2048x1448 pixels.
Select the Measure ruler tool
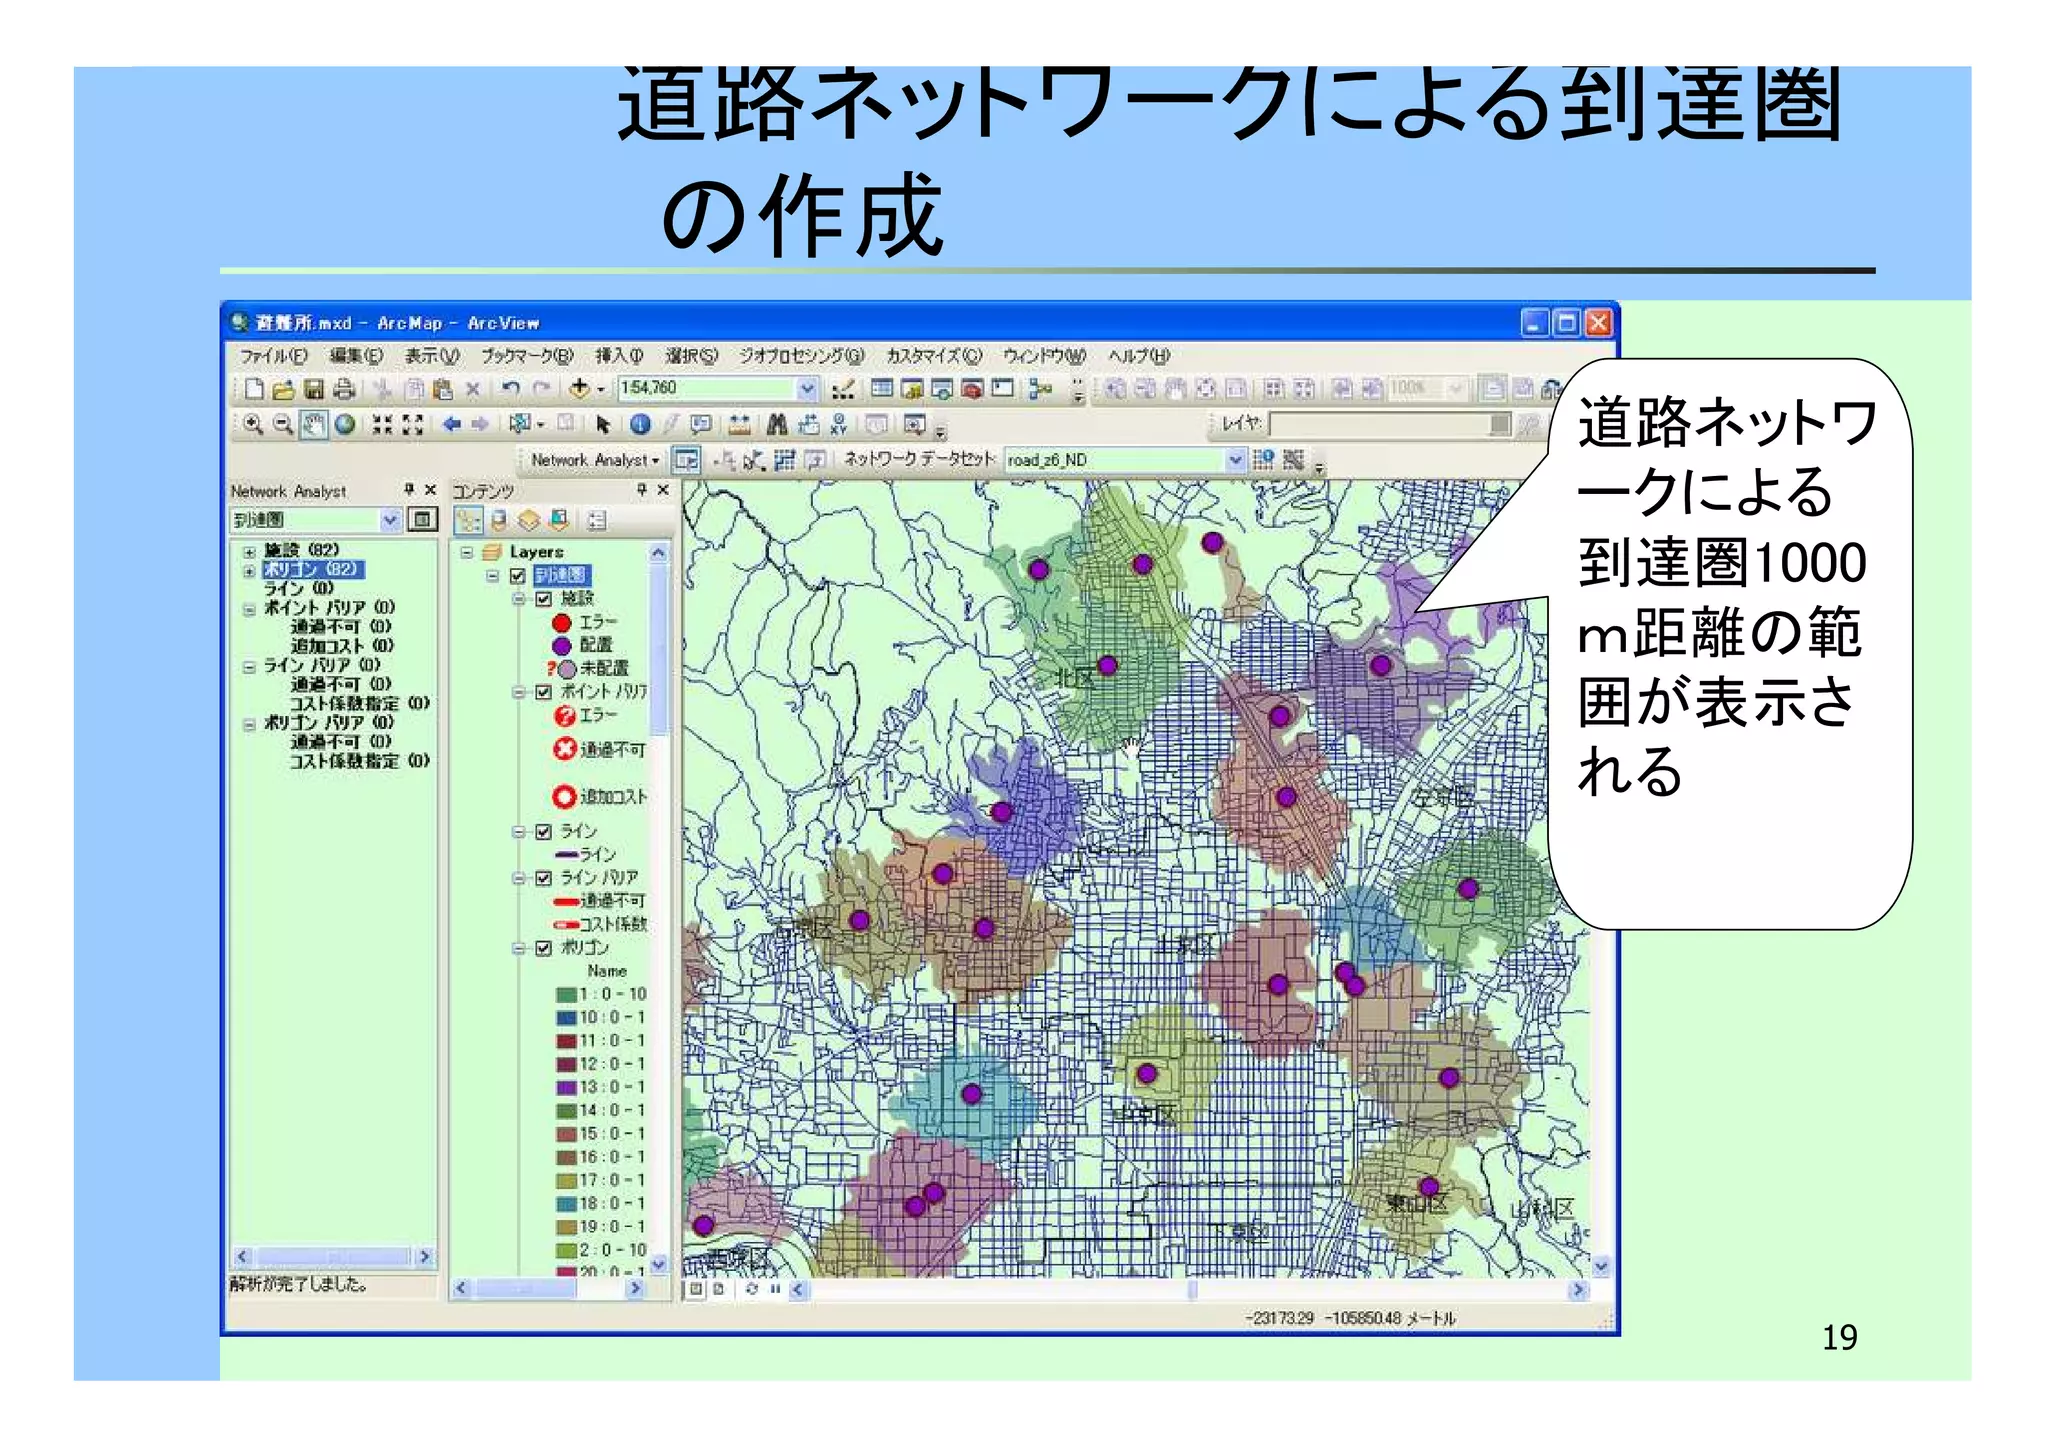tap(739, 425)
